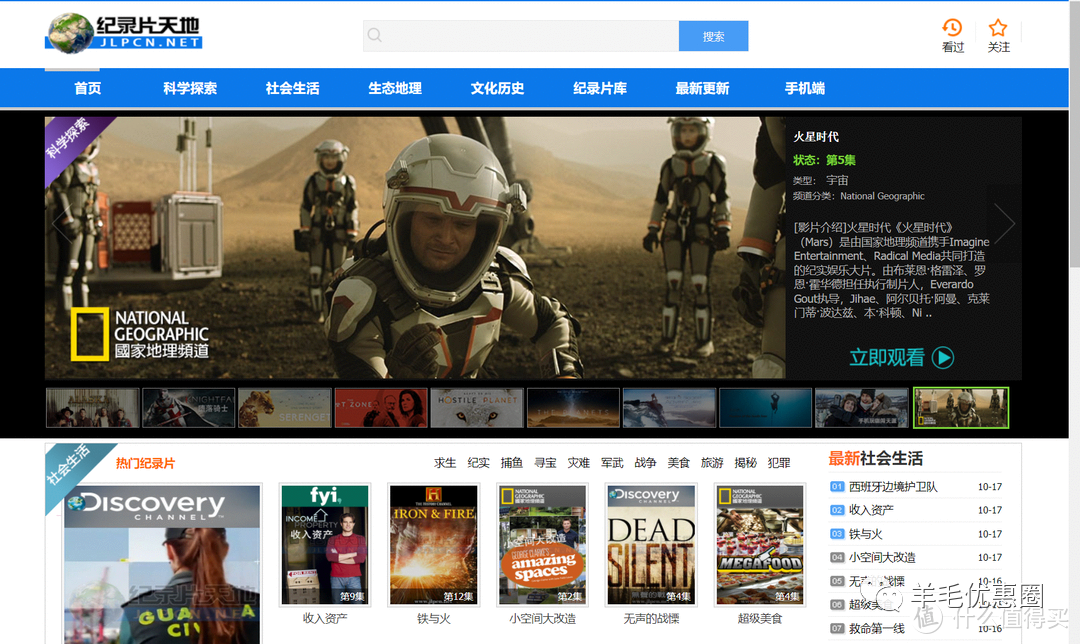The image size is (1080, 644).
Task: Click the blue 搜索 button
Action: coord(713,36)
